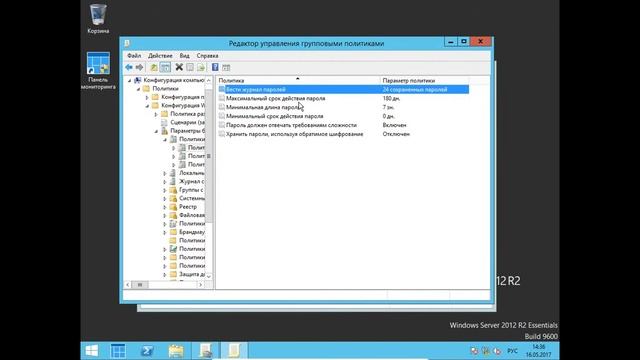Sort by the Политика column header
Screen dimensions: 640x360
click(x=298, y=80)
